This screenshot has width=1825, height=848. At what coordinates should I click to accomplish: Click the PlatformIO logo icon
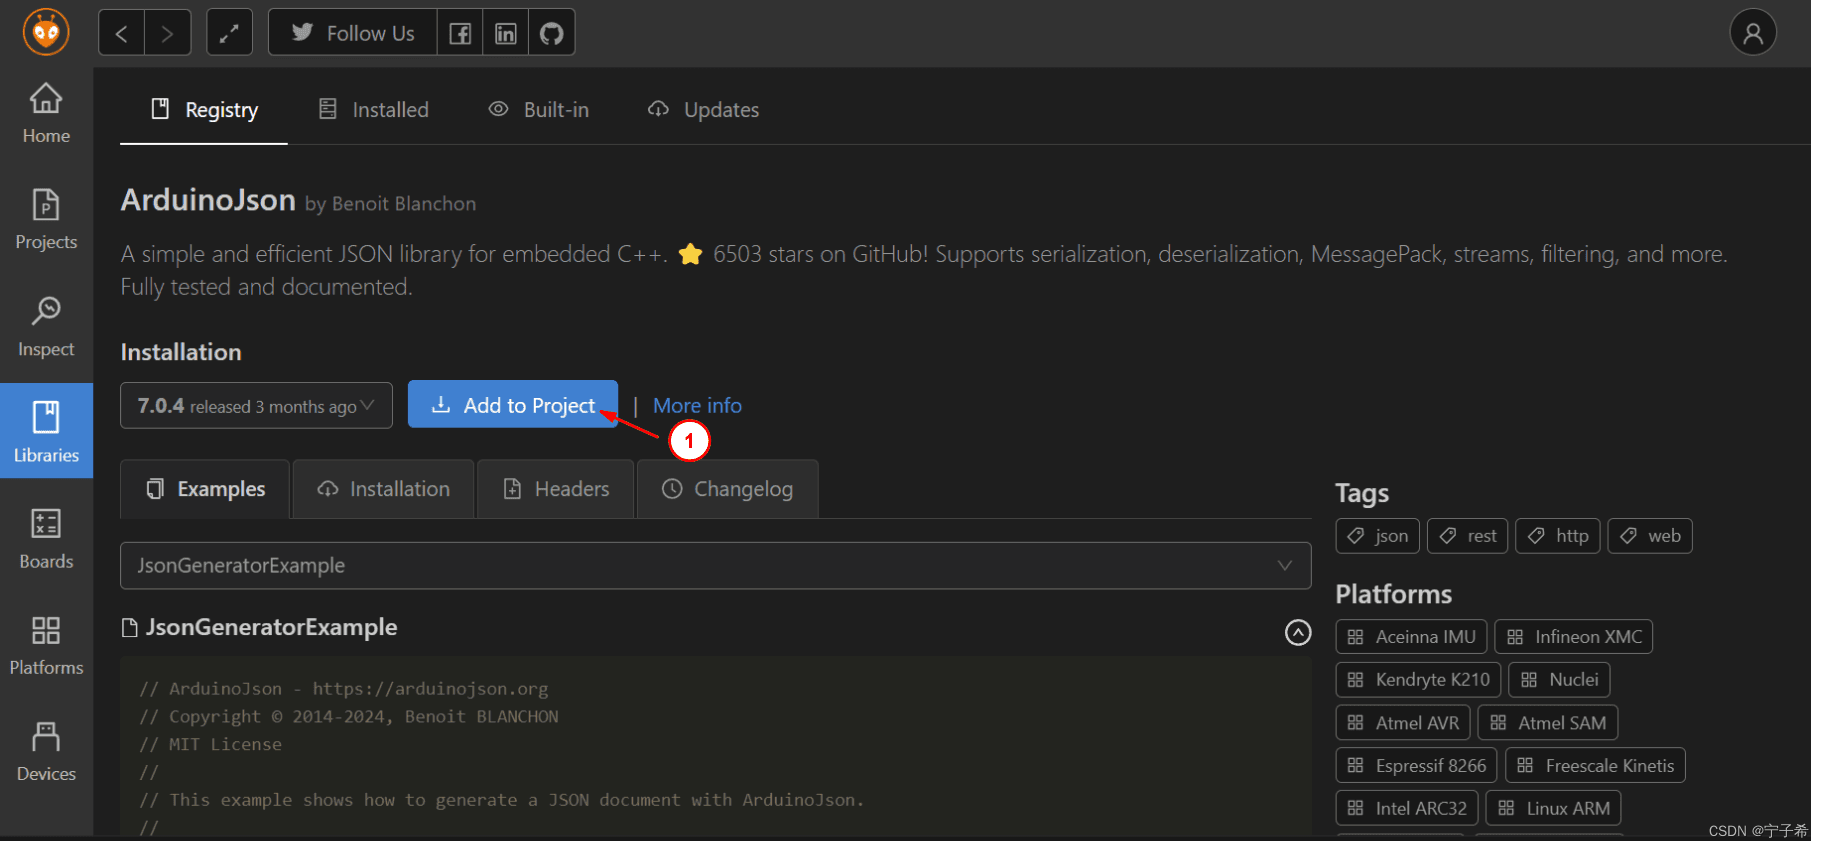click(x=46, y=32)
